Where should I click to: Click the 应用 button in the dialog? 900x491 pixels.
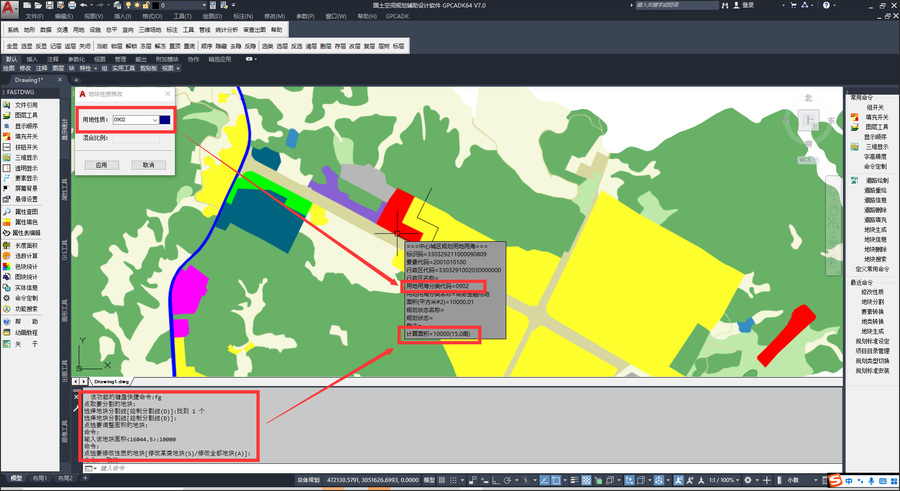pos(102,165)
